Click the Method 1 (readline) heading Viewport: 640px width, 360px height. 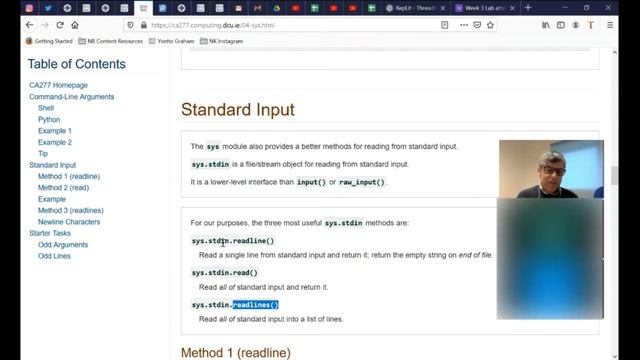pos(236,352)
